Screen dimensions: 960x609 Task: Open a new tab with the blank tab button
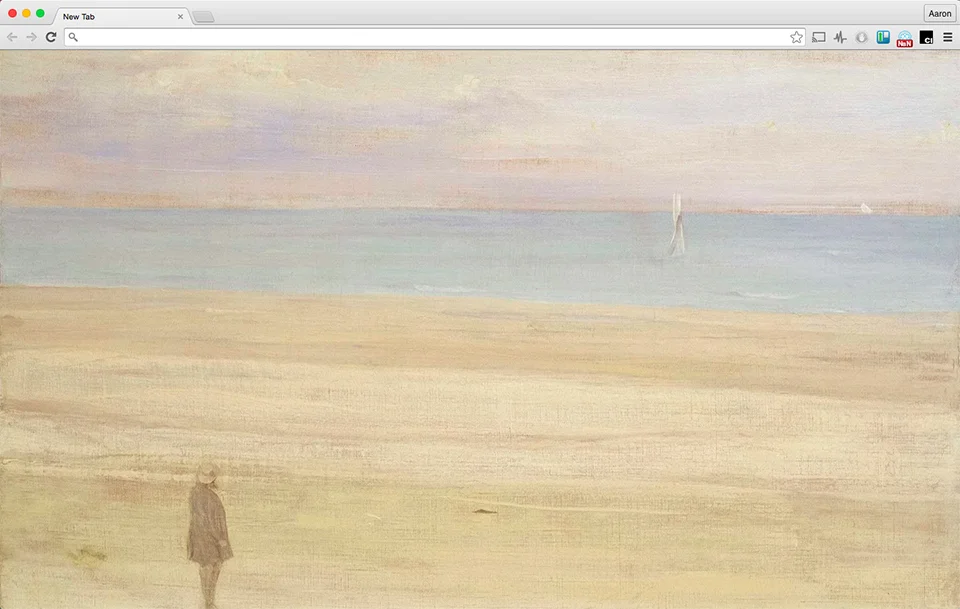click(x=203, y=17)
